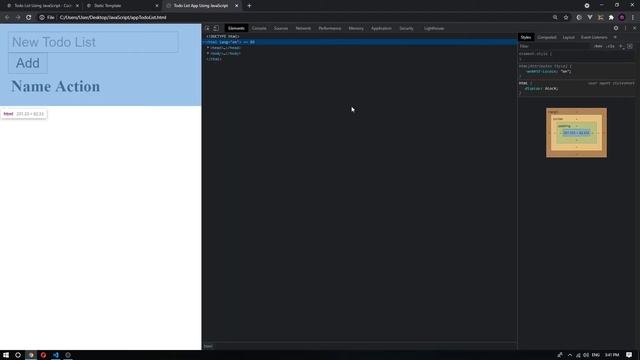Click the address bar URL
Screen dimensions: 640x360
tap(113, 18)
